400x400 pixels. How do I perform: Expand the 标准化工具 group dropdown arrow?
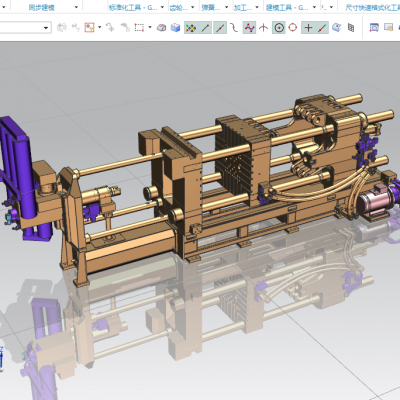162,7
